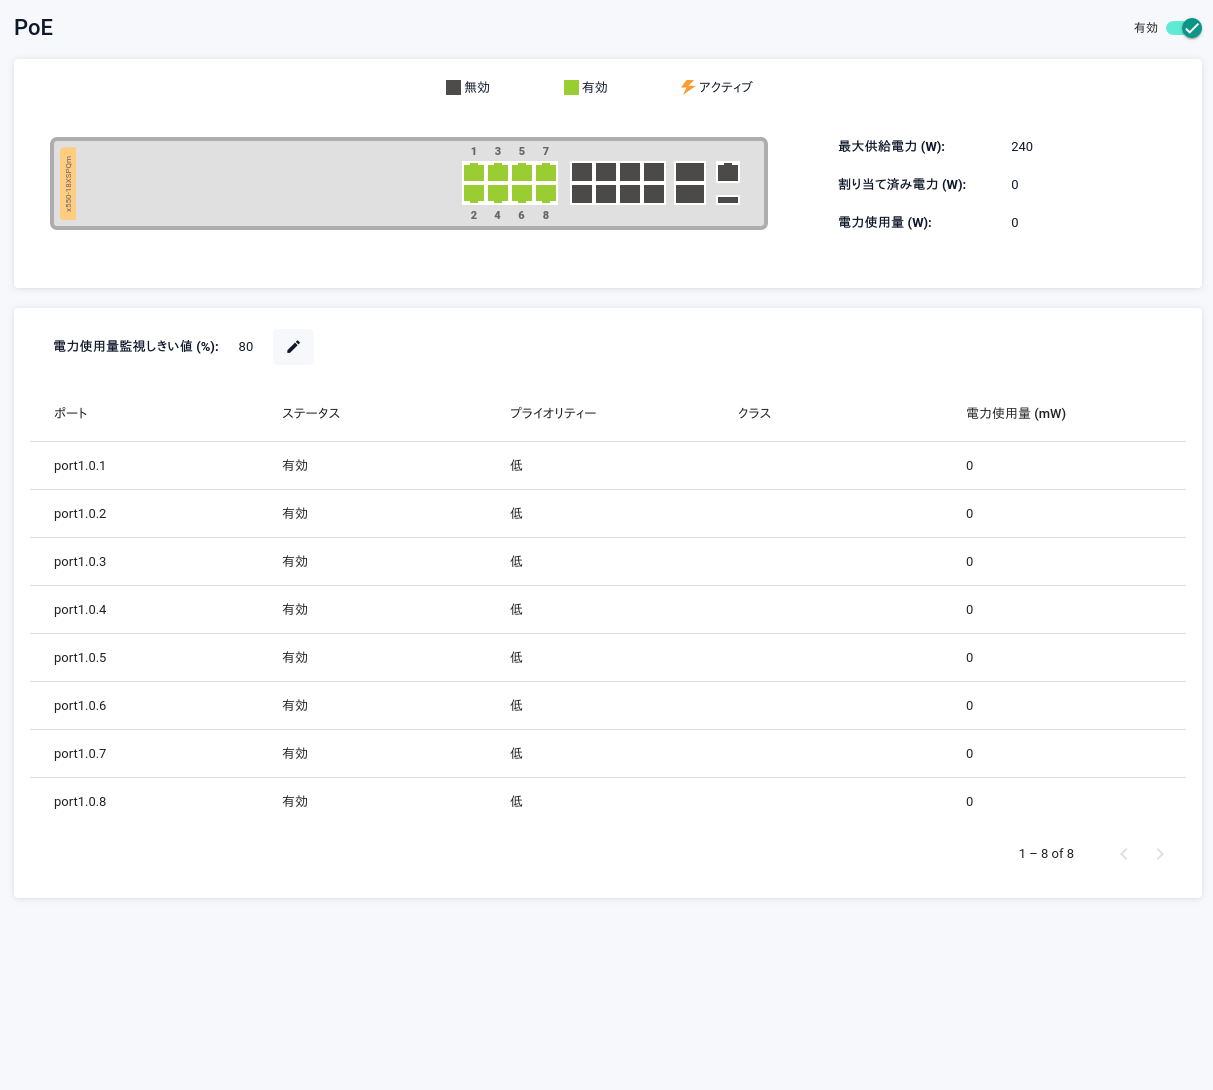The height and width of the screenshot is (1090, 1213).
Task: Select the port1.0.7 row
Action: click(x=608, y=754)
